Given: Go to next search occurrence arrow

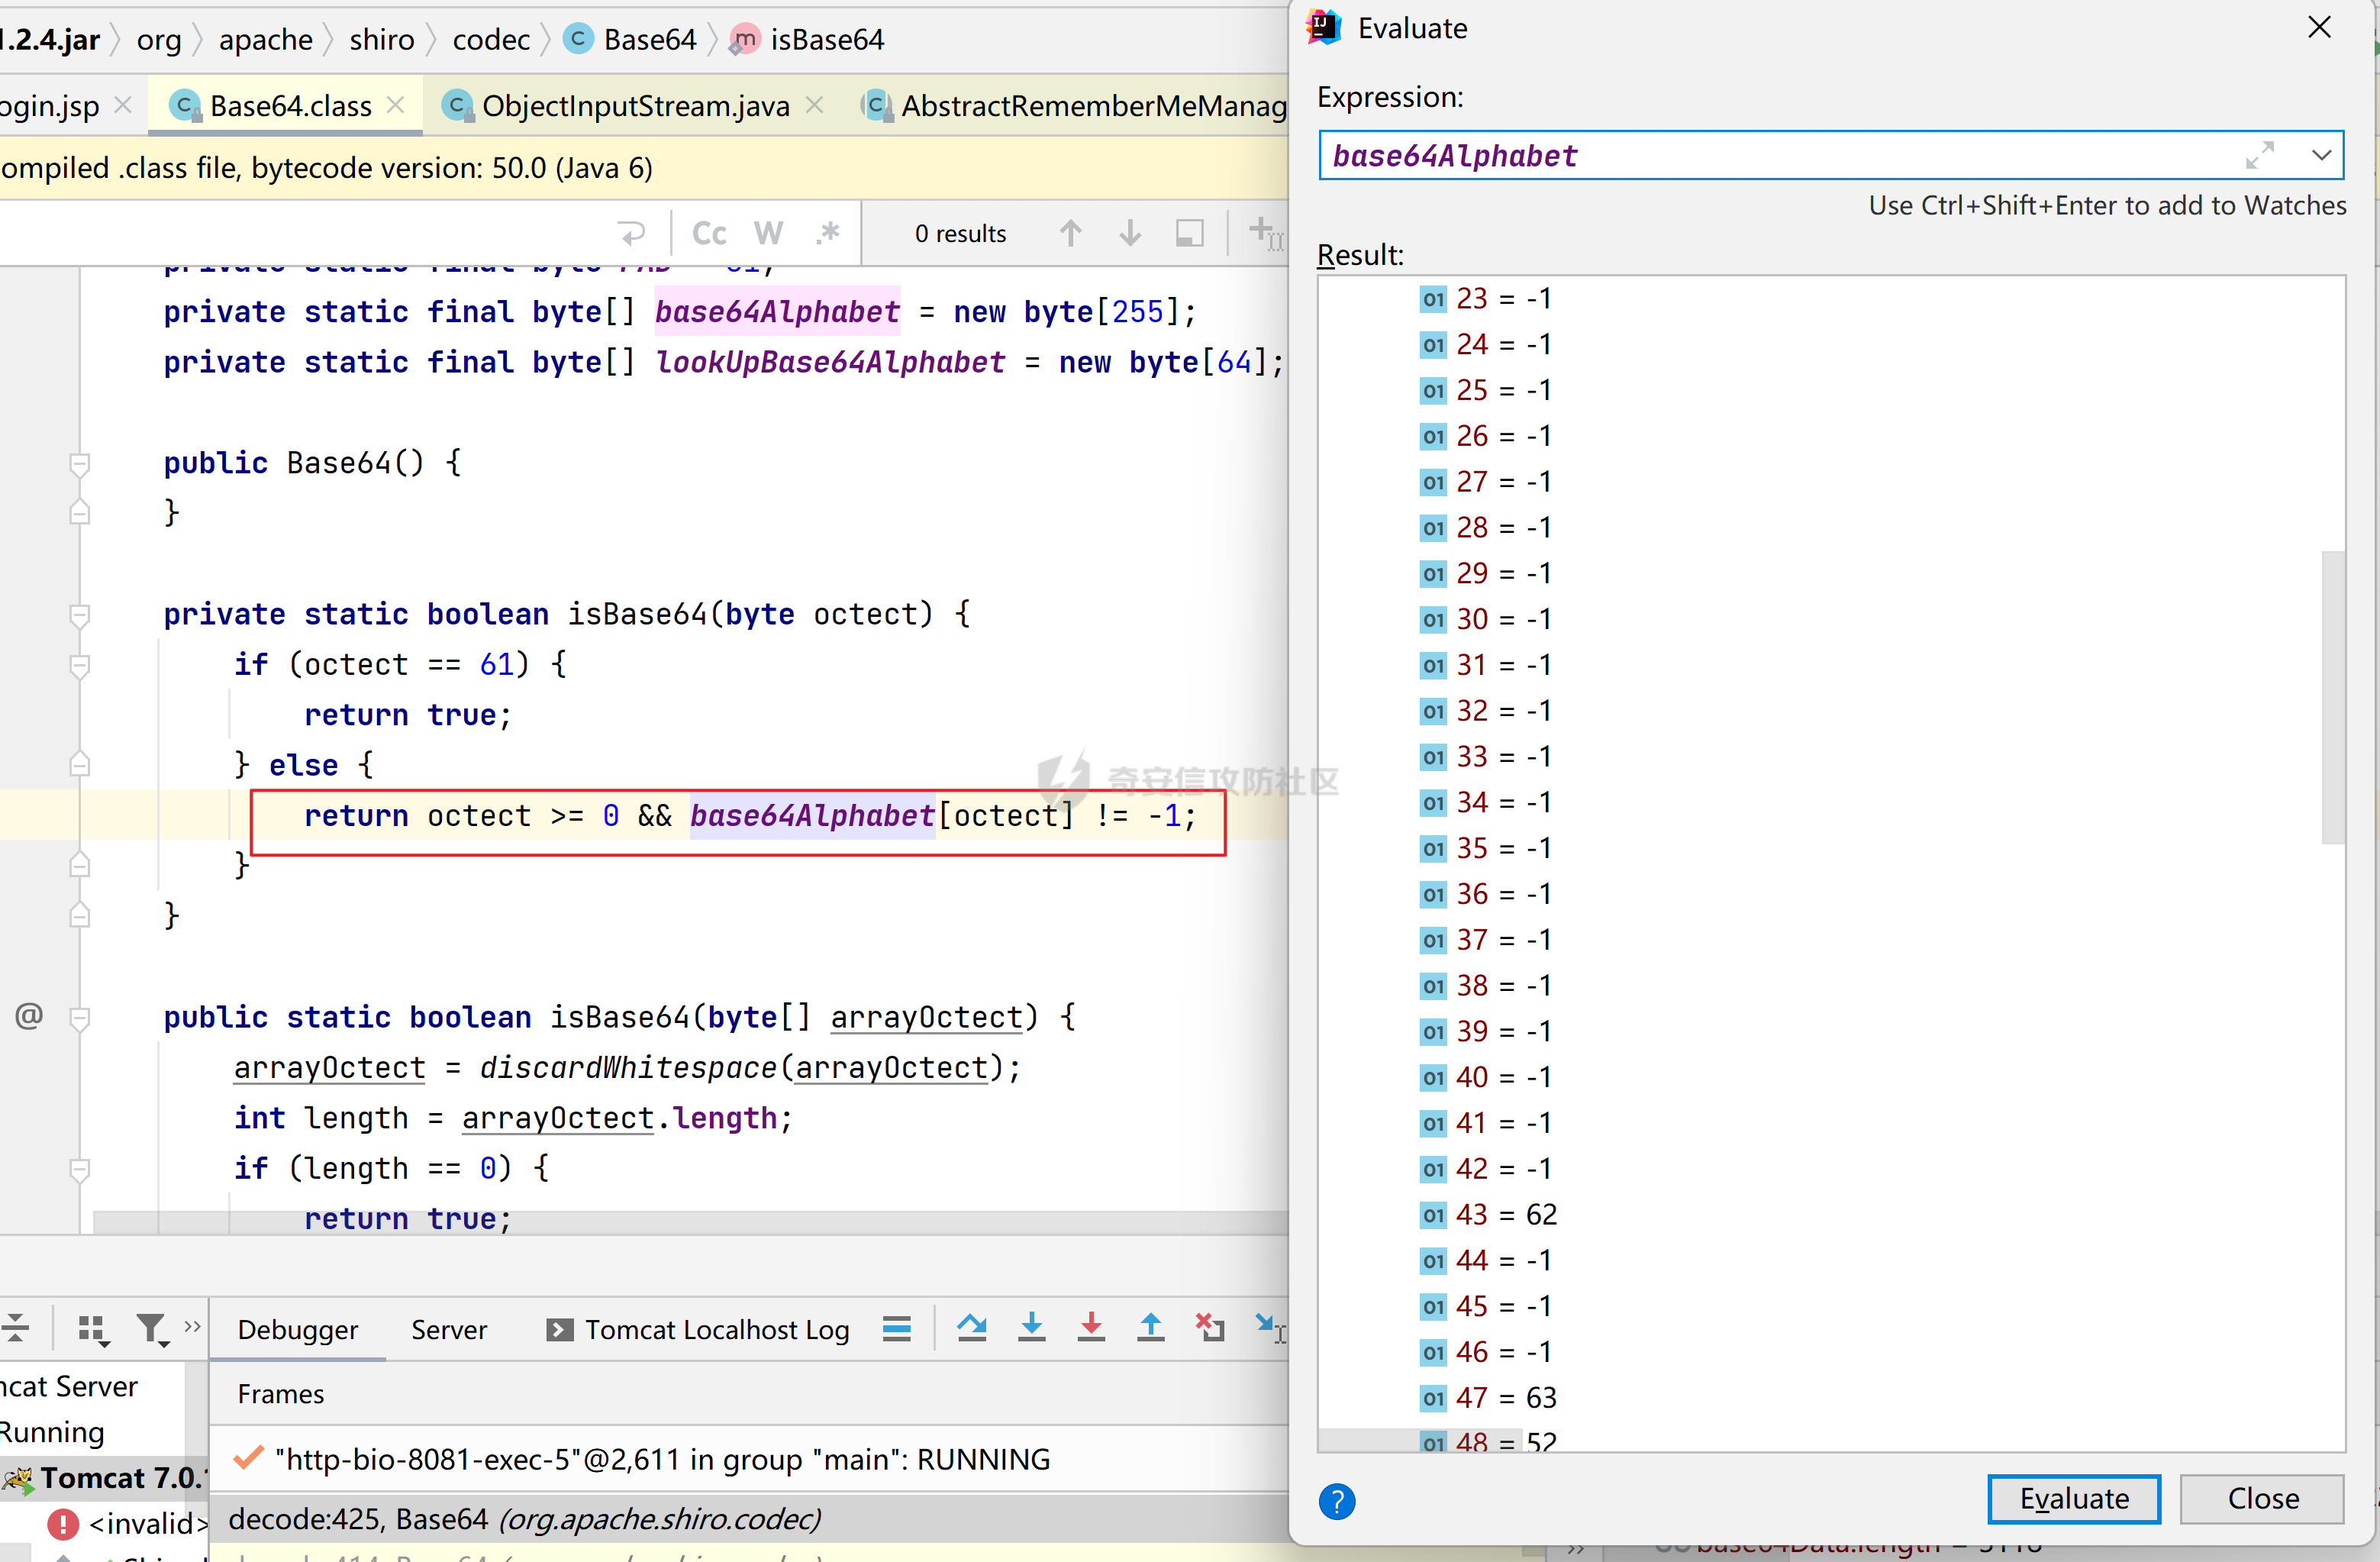Looking at the screenshot, I should [1130, 233].
